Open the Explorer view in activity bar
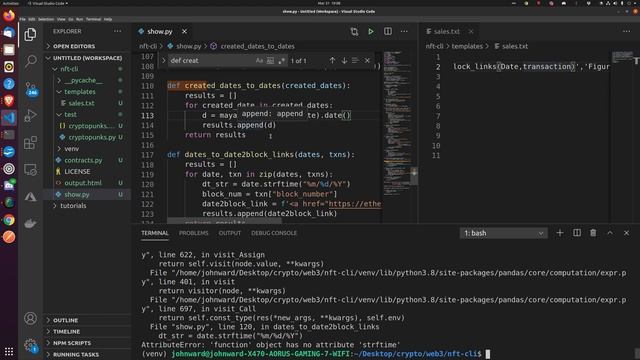This screenshot has width=640, height=360. (x=30, y=34)
